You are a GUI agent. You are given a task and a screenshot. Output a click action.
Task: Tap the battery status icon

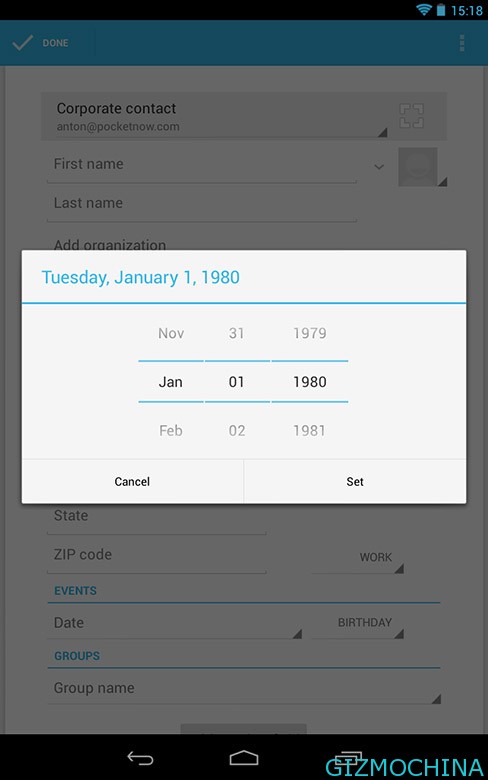[x=441, y=9]
